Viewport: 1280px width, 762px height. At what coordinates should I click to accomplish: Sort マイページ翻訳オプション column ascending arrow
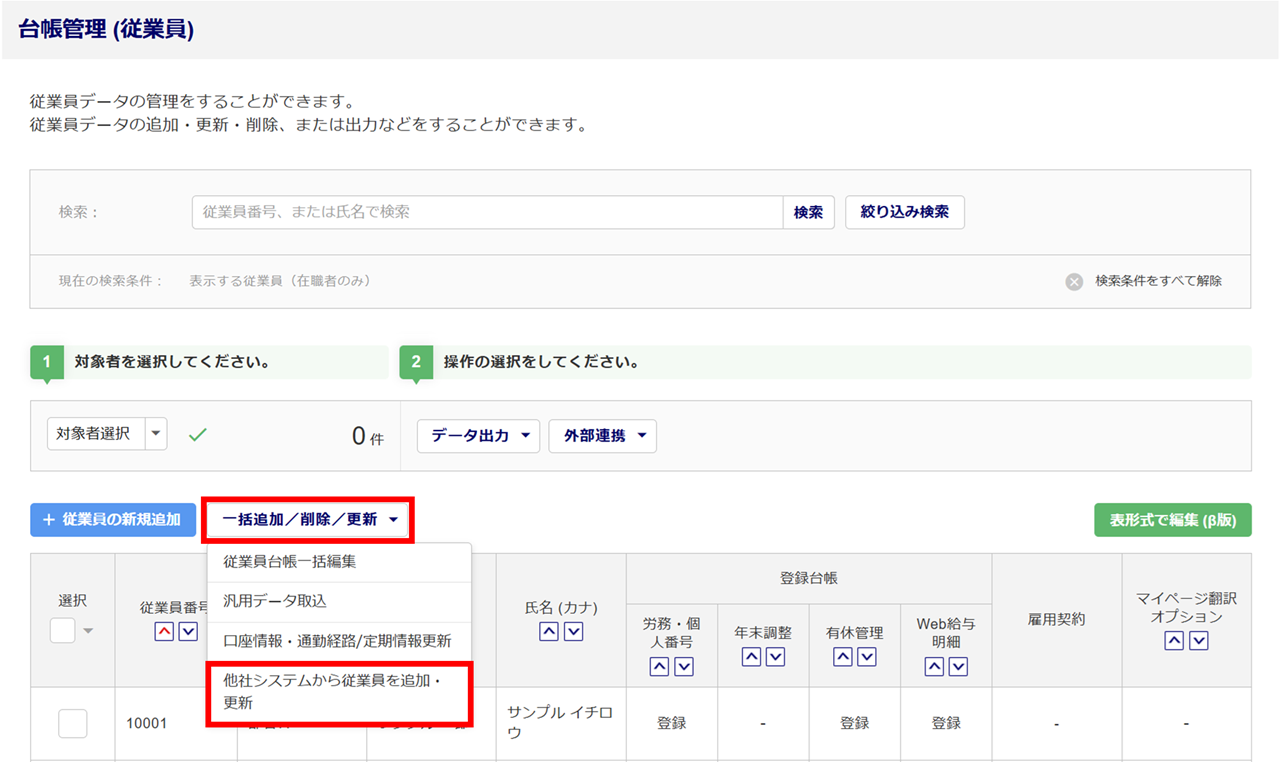tap(1174, 641)
